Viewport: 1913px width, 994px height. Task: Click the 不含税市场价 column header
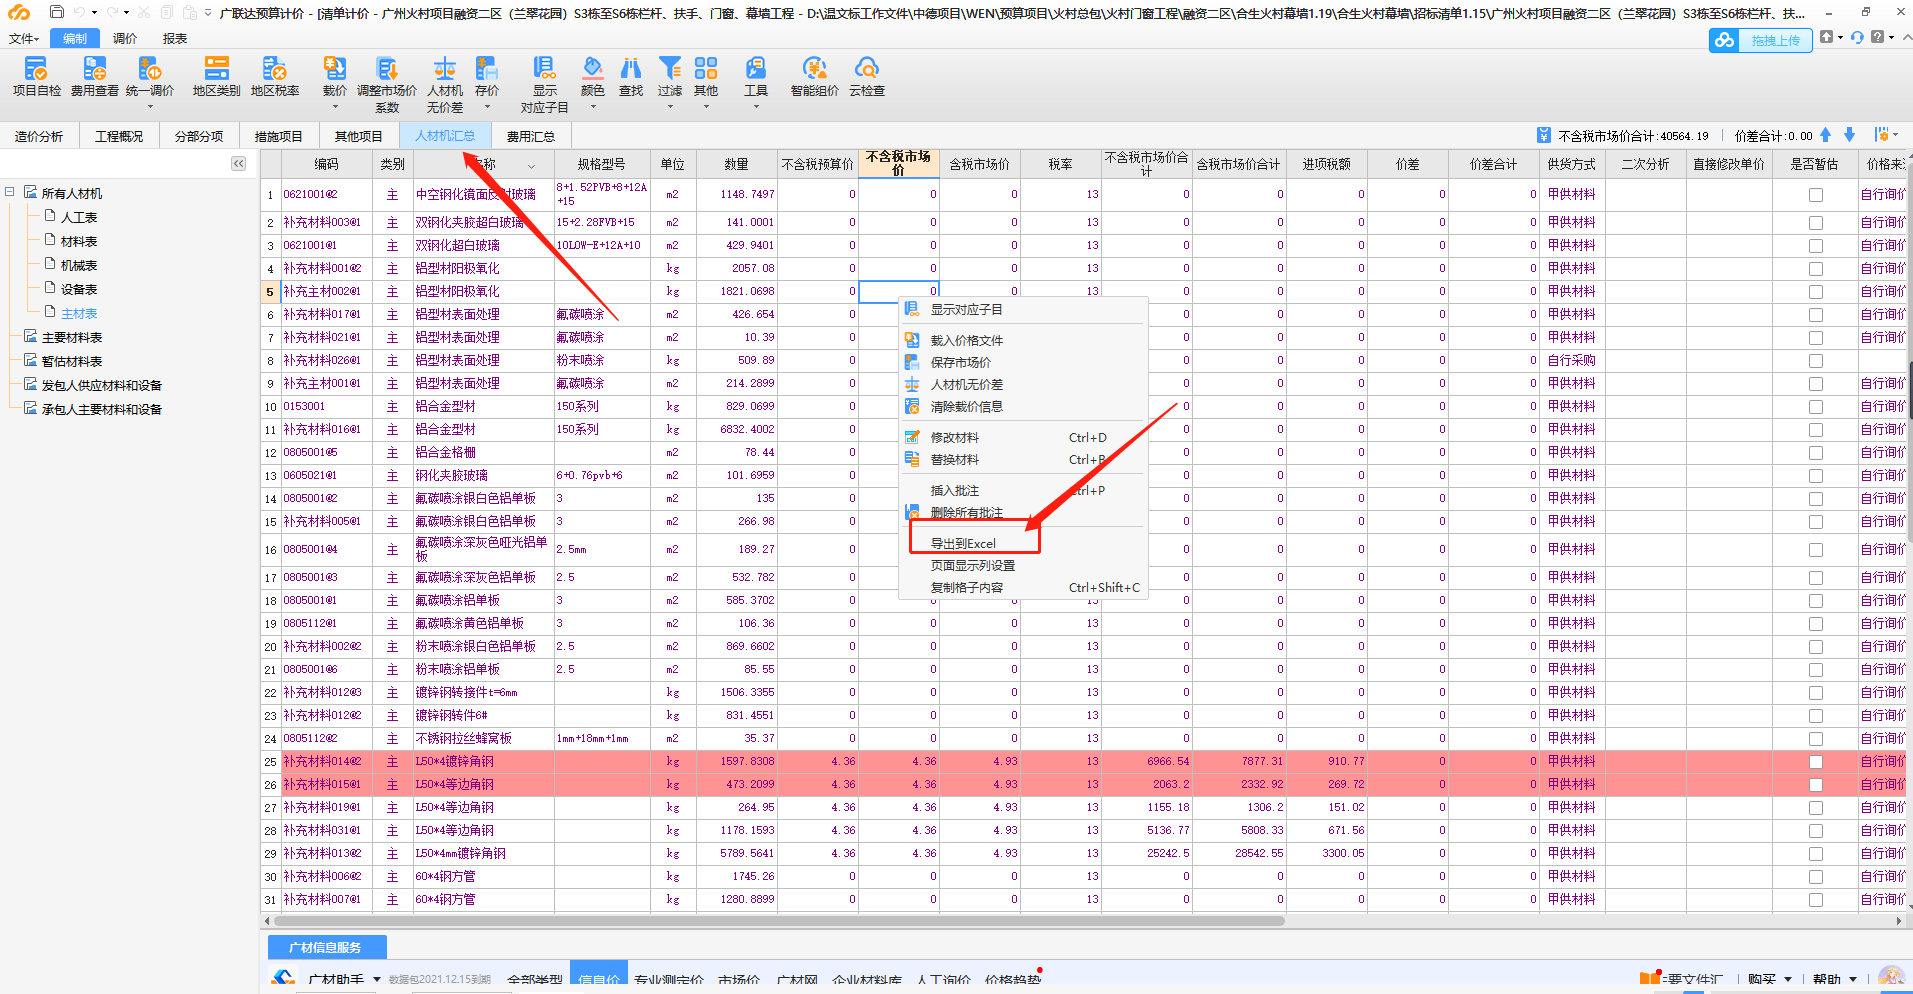[898, 163]
